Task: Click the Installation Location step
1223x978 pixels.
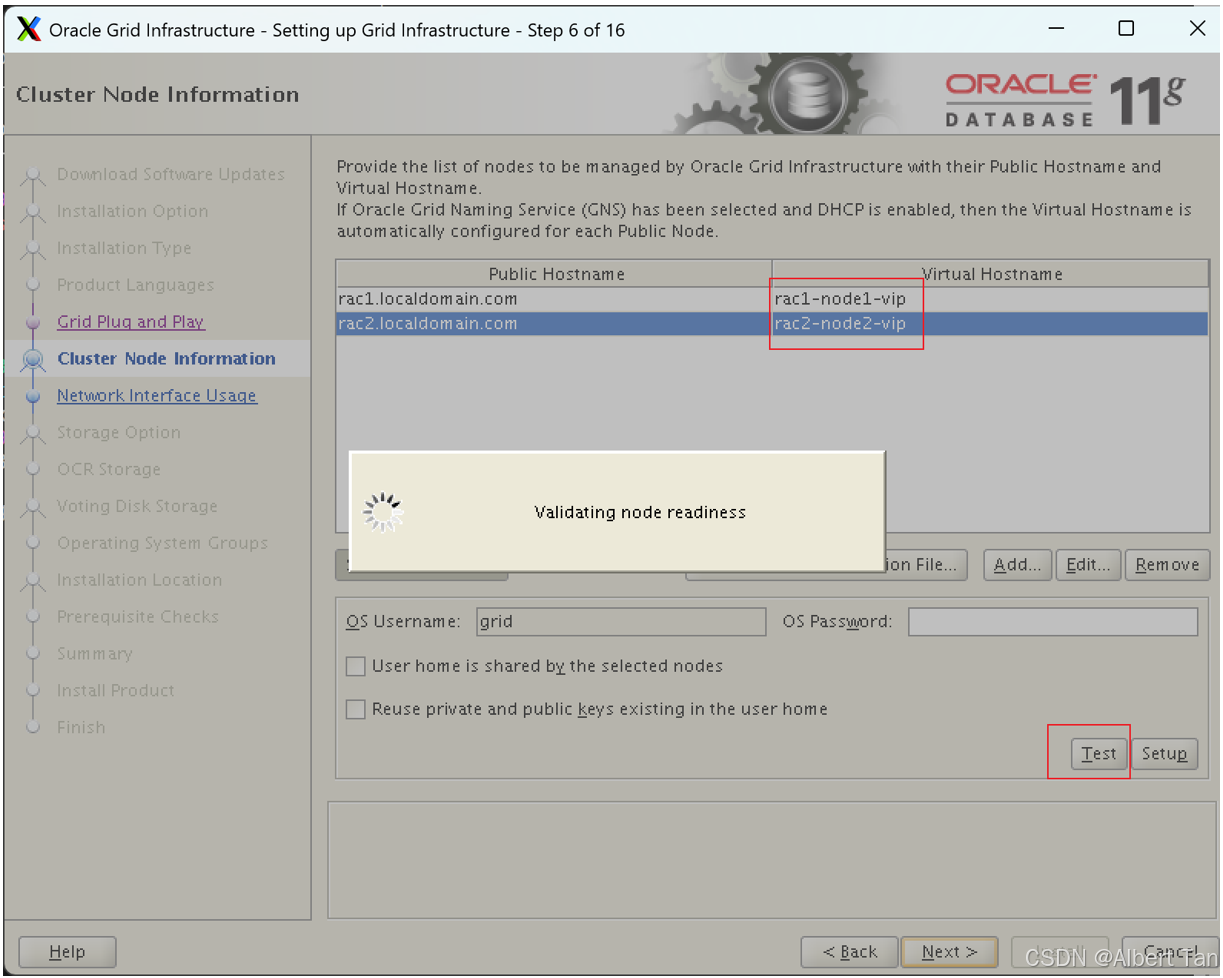Action: pyautogui.click(x=140, y=580)
